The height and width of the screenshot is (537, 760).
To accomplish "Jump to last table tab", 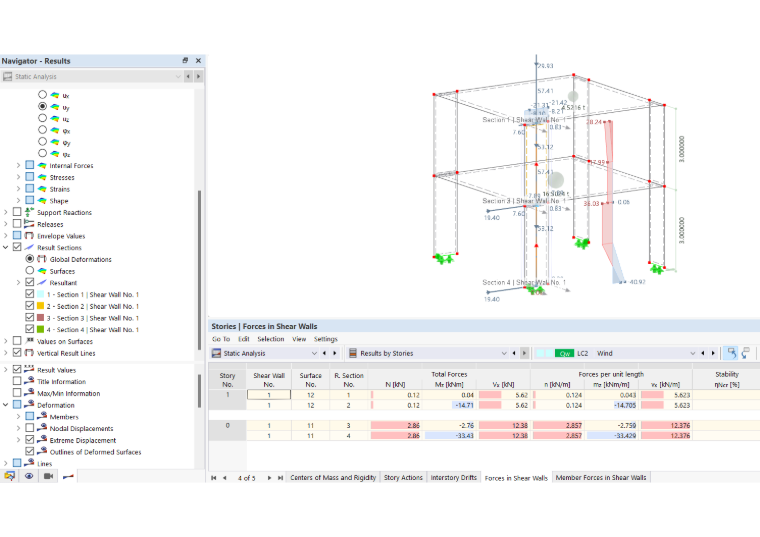I will point(280,478).
